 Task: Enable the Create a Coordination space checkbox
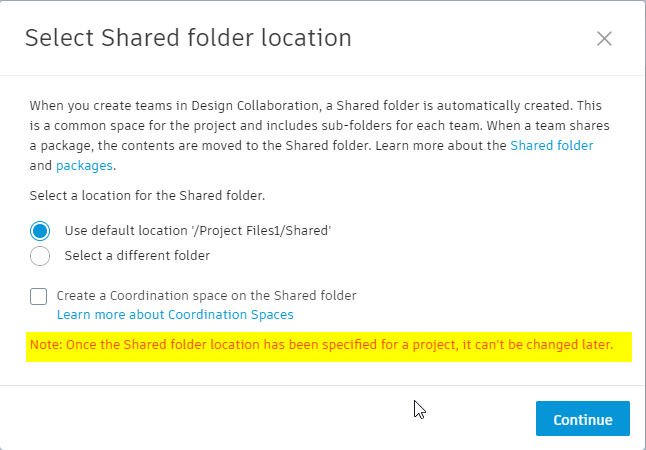39,296
